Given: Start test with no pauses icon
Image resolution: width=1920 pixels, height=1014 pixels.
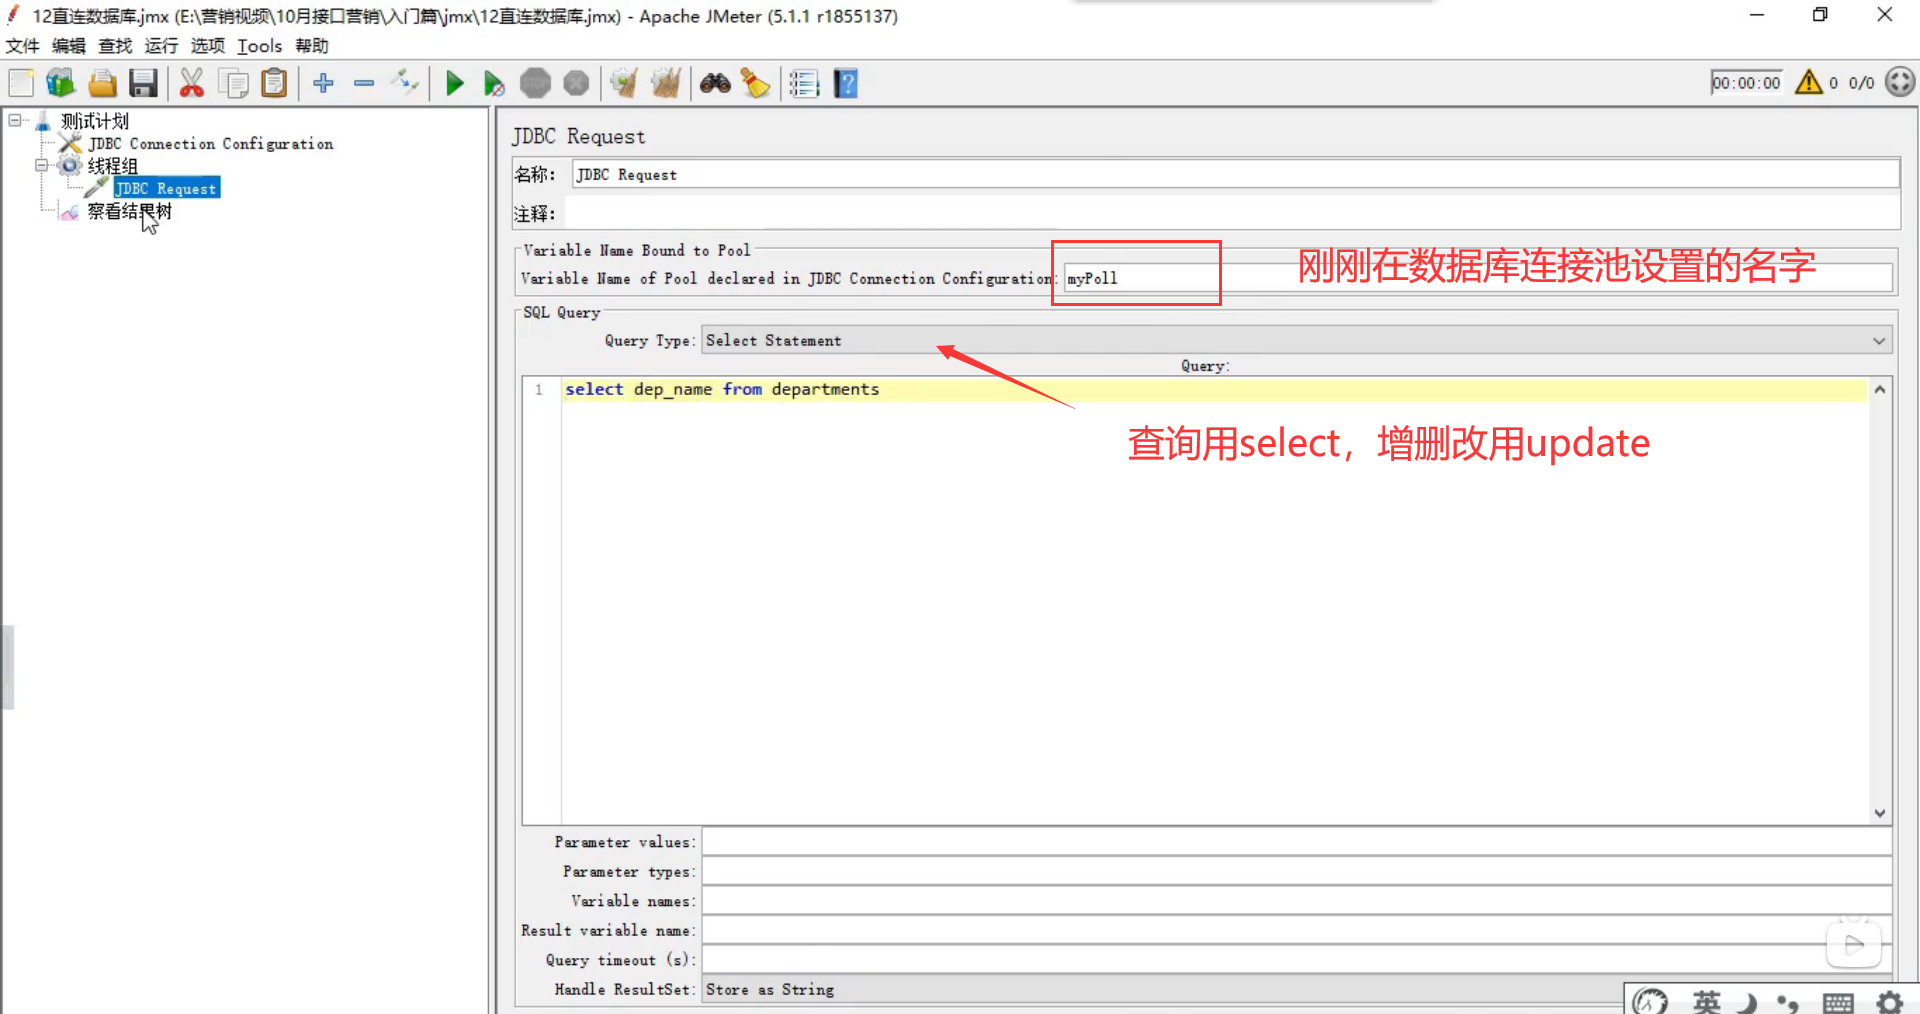Looking at the screenshot, I should [x=494, y=83].
